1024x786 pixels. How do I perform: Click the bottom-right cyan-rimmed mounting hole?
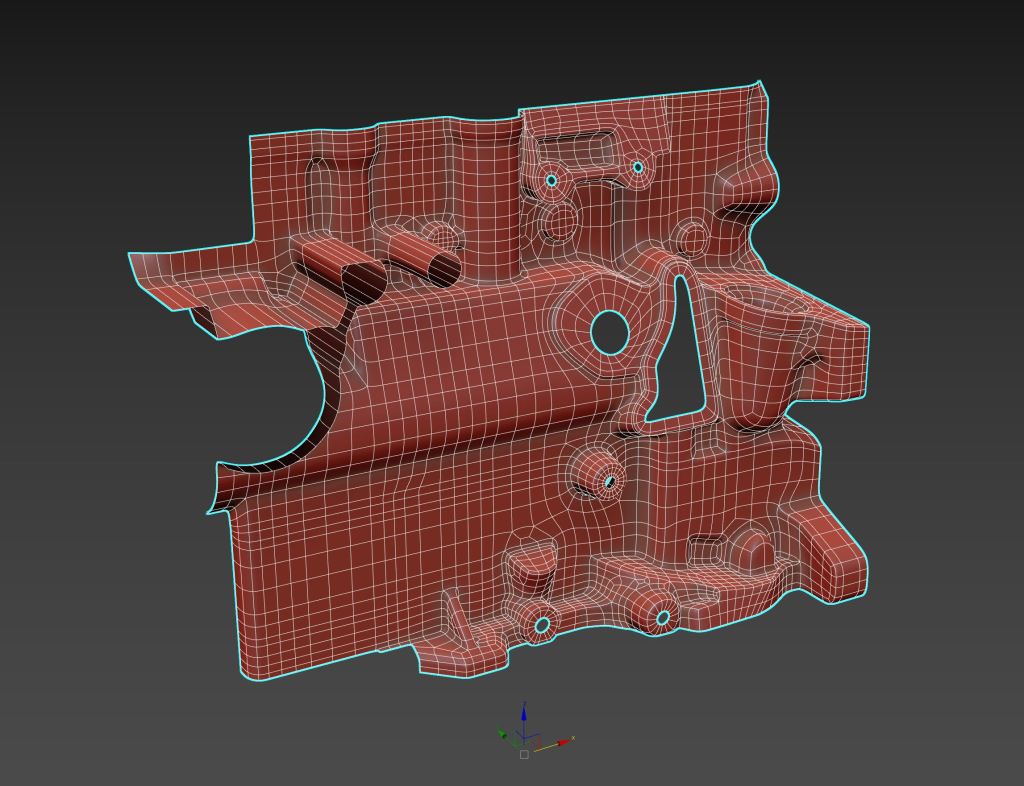point(662,619)
